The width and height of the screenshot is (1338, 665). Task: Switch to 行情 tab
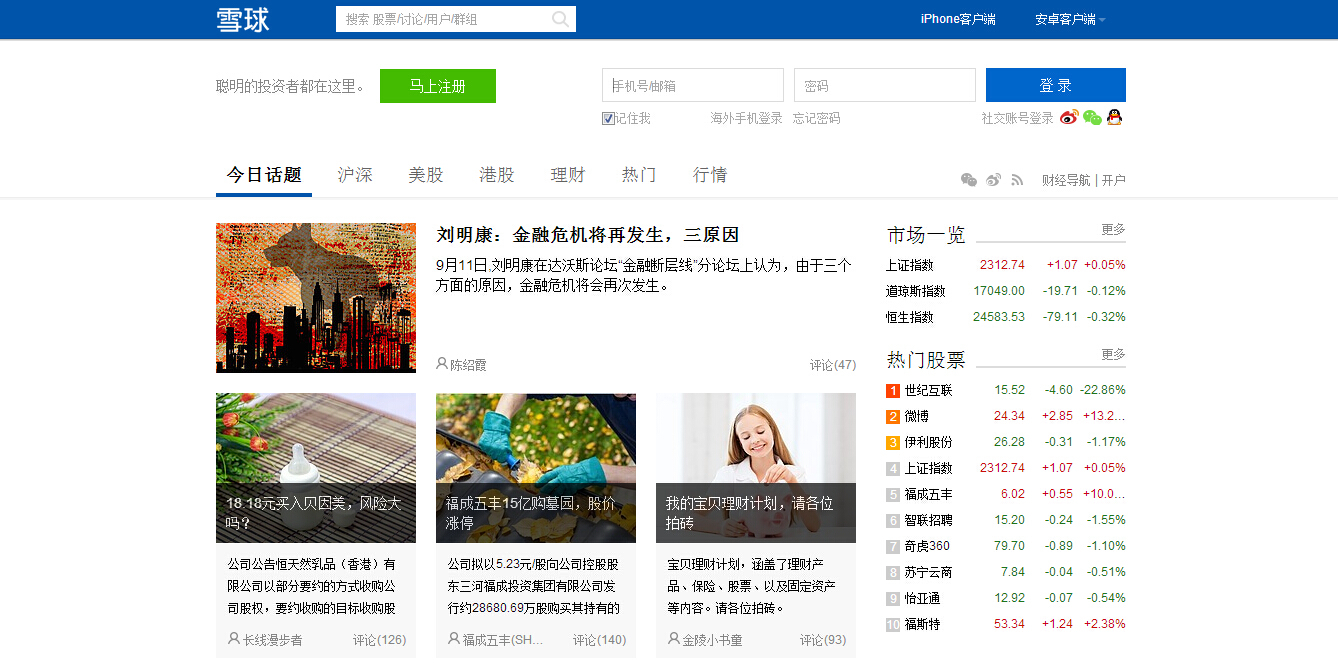click(x=710, y=175)
